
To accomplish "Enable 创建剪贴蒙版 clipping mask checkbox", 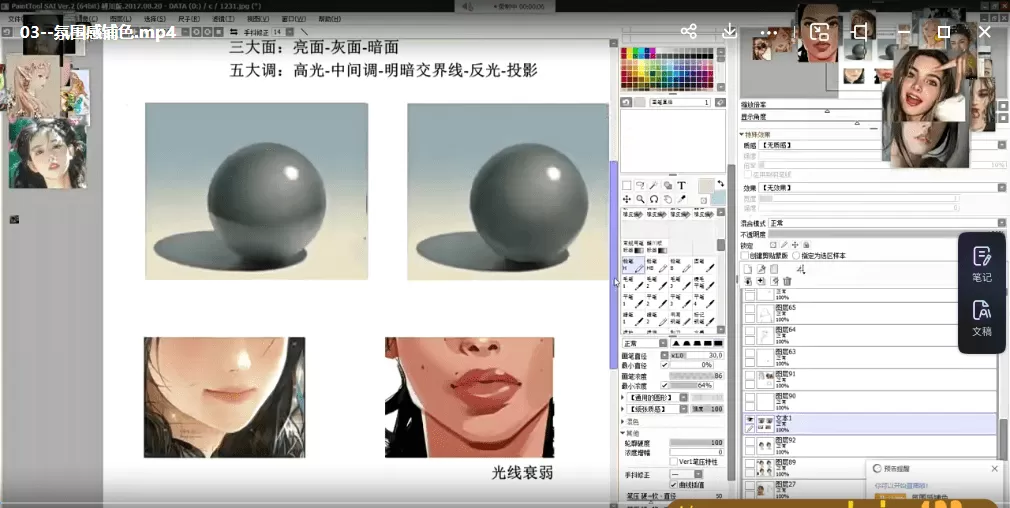I will tap(745, 256).
